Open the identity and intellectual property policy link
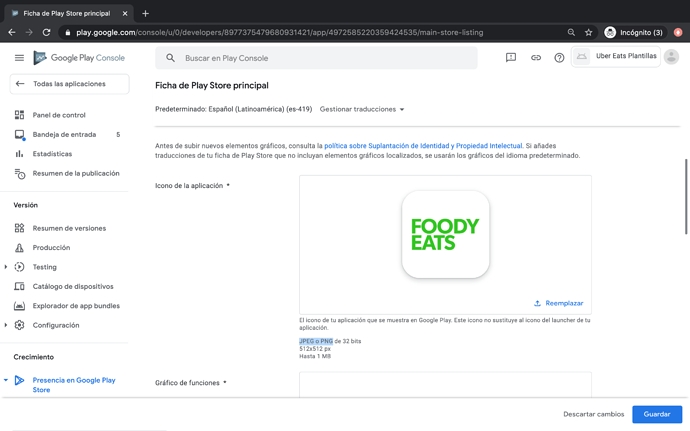The width and height of the screenshot is (690, 431). [x=423, y=146]
